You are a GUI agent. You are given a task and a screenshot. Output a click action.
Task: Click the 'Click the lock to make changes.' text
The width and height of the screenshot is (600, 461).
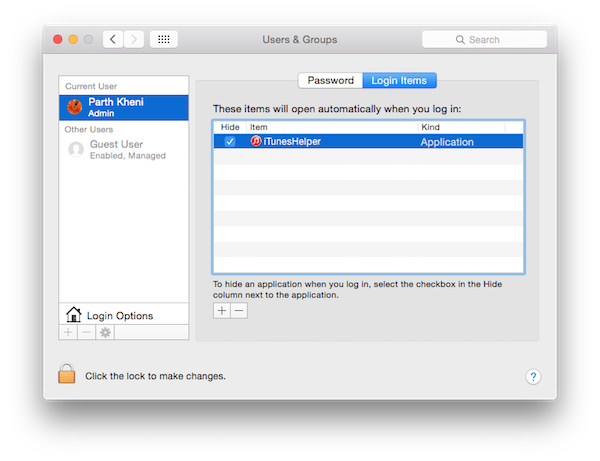point(155,376)
